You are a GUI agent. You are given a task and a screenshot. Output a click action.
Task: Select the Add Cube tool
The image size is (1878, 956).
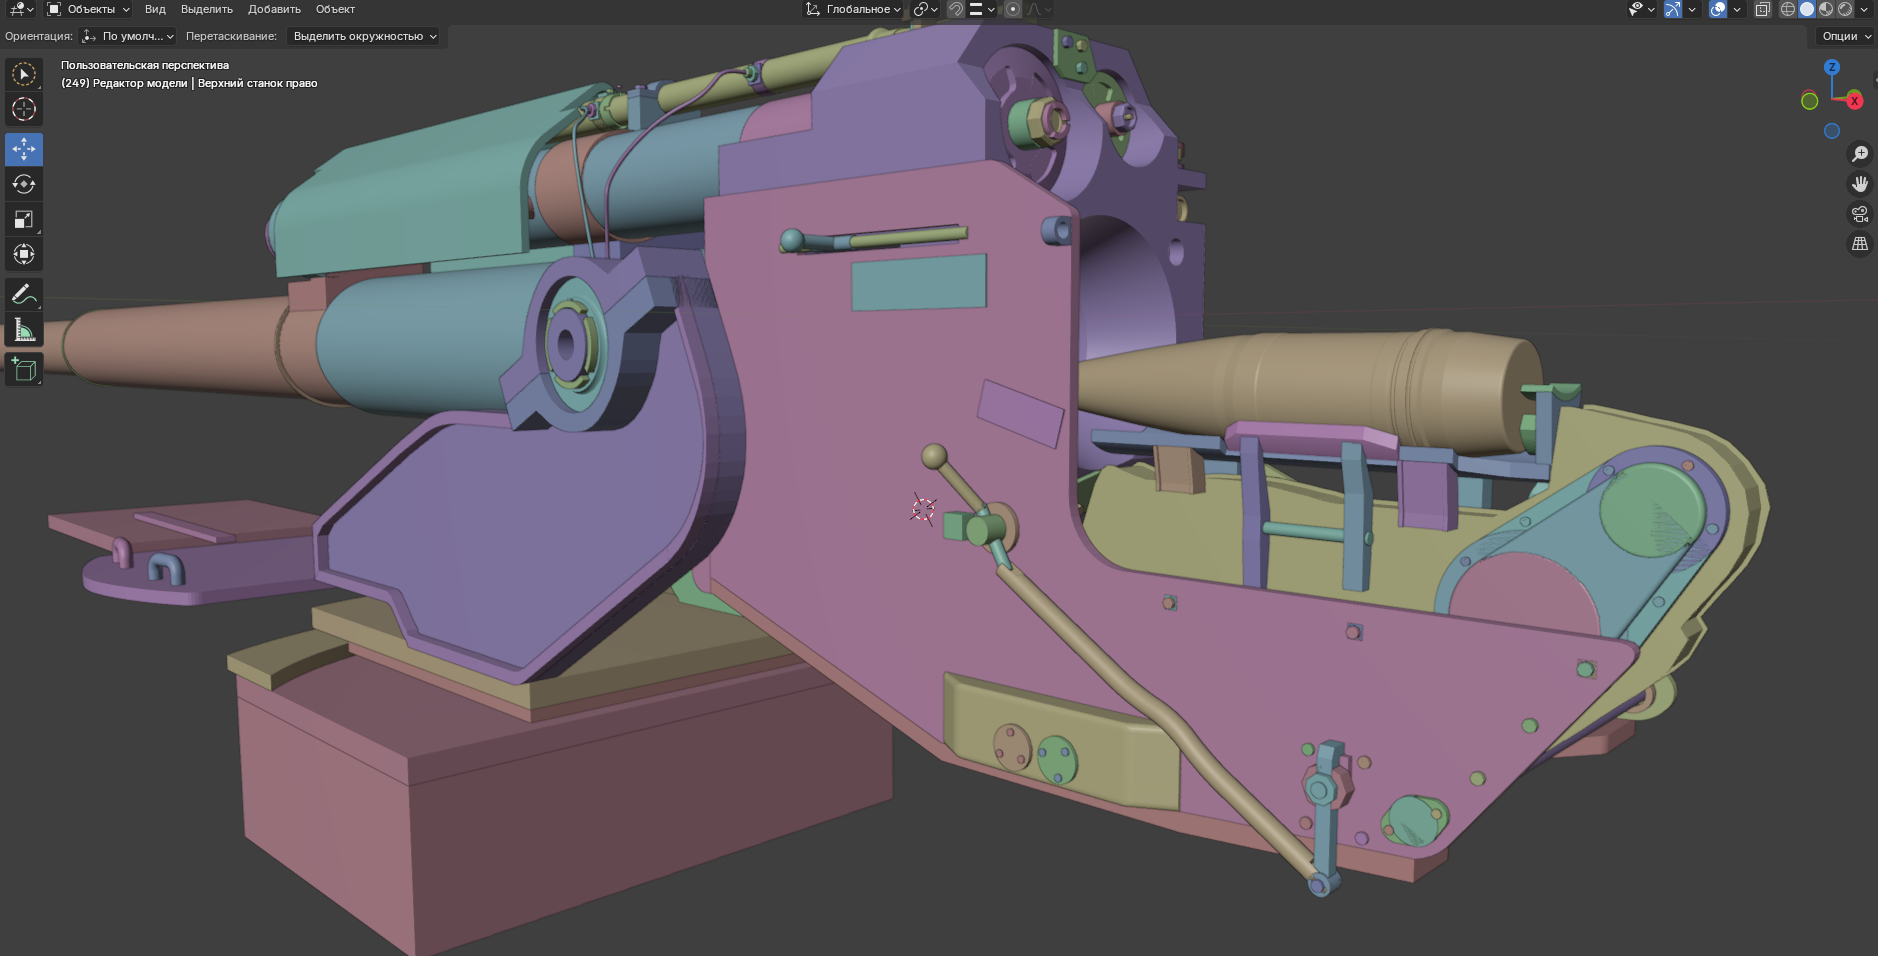(x=24, y=369)
